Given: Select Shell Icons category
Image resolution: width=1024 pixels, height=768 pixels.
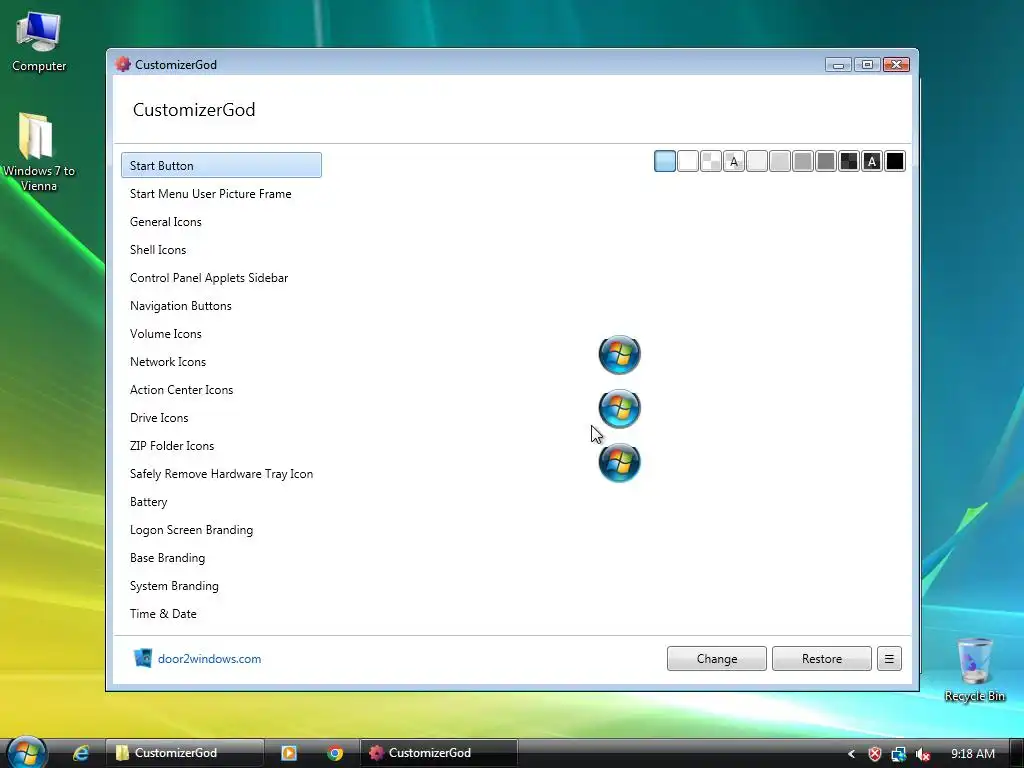Looking at the screenshot, I should tap(158, 250).
